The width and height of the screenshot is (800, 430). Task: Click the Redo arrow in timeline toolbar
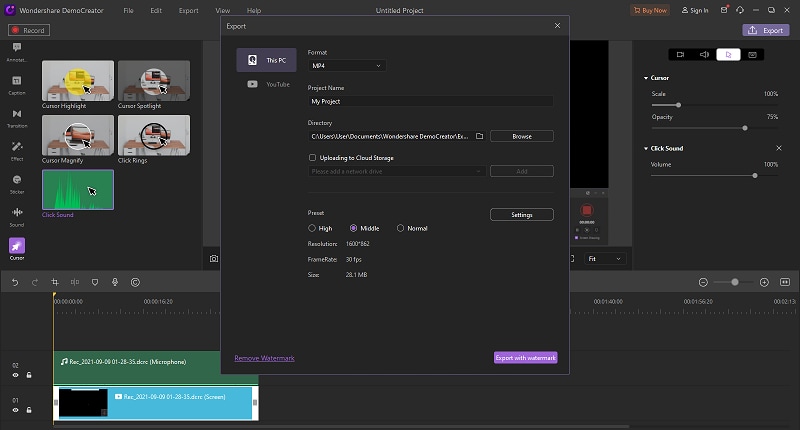tap(35, 282)
